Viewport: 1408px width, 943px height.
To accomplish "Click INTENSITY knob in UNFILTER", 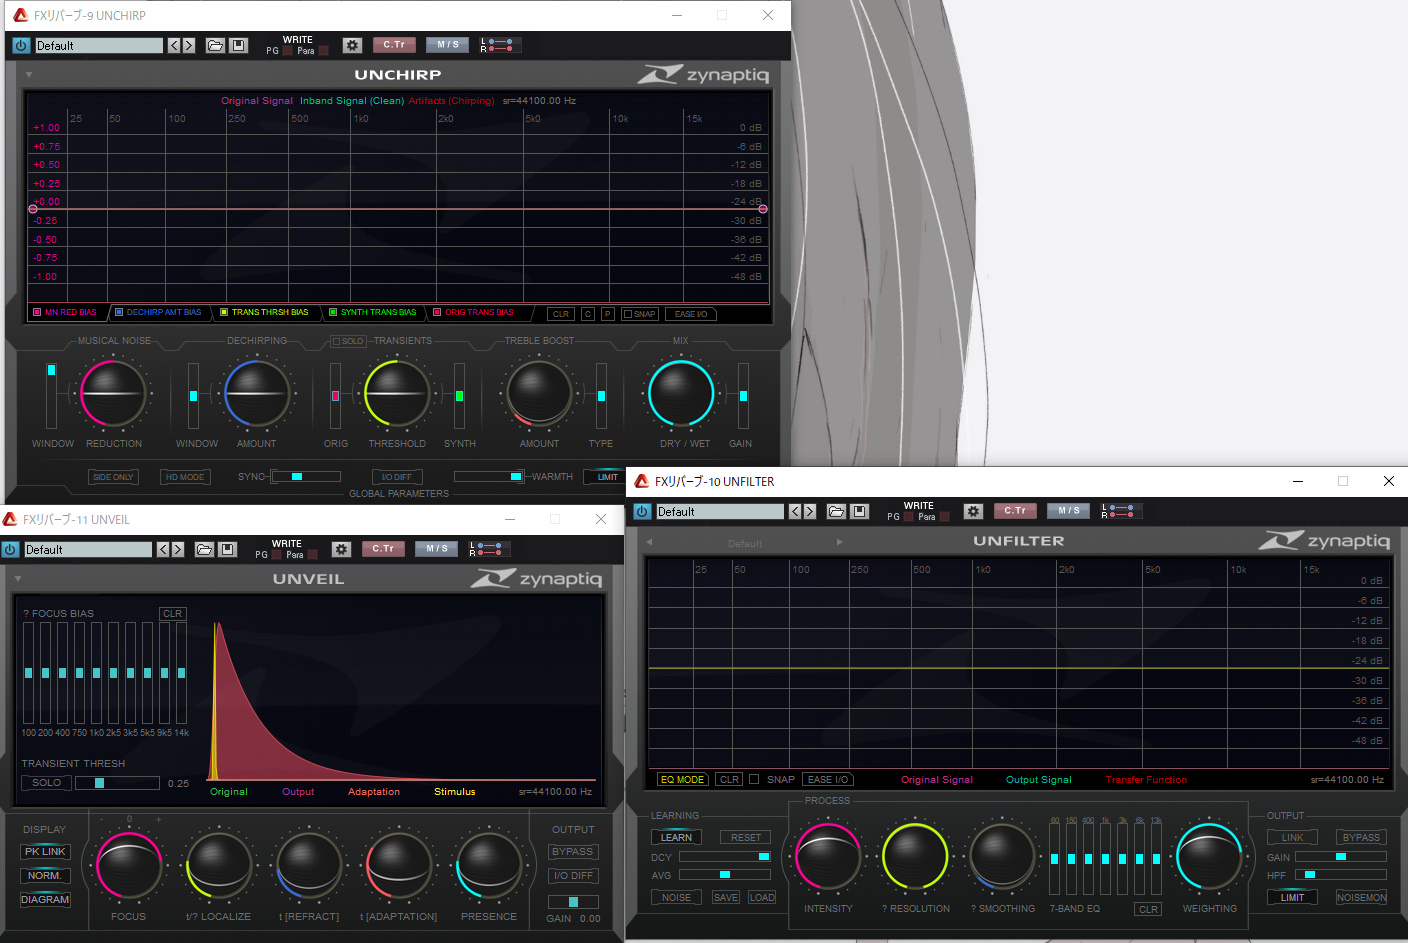I will [828, 857].
